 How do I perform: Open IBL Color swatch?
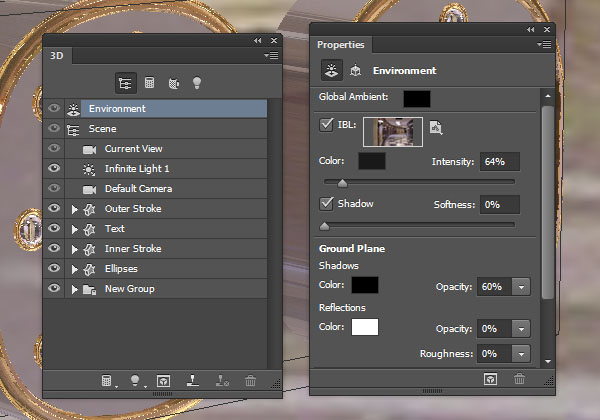(372, 161)
